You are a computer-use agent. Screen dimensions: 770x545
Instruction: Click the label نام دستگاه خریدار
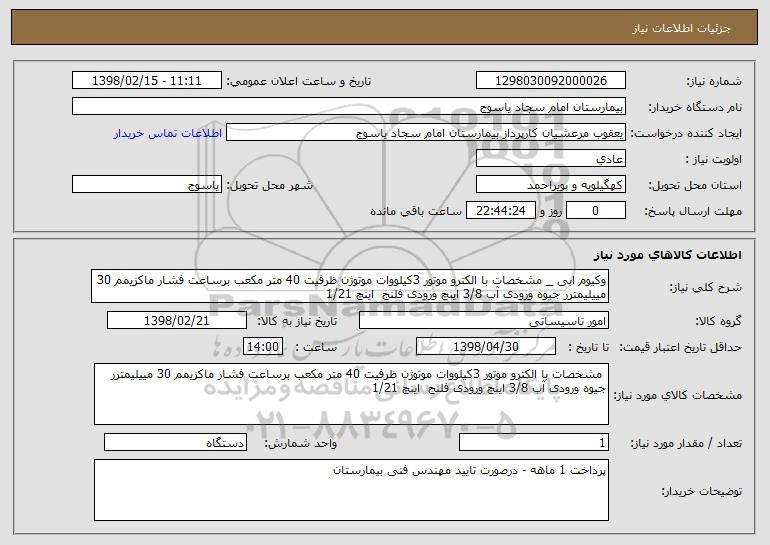(x=695, y=107)
